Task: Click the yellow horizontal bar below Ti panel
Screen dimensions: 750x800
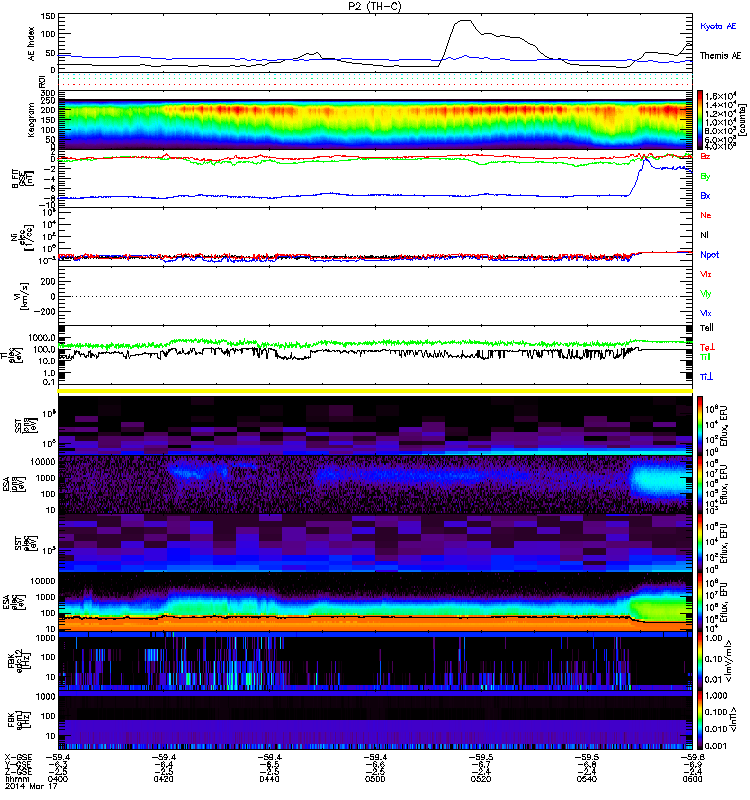Action: click(x=375, y=391)
